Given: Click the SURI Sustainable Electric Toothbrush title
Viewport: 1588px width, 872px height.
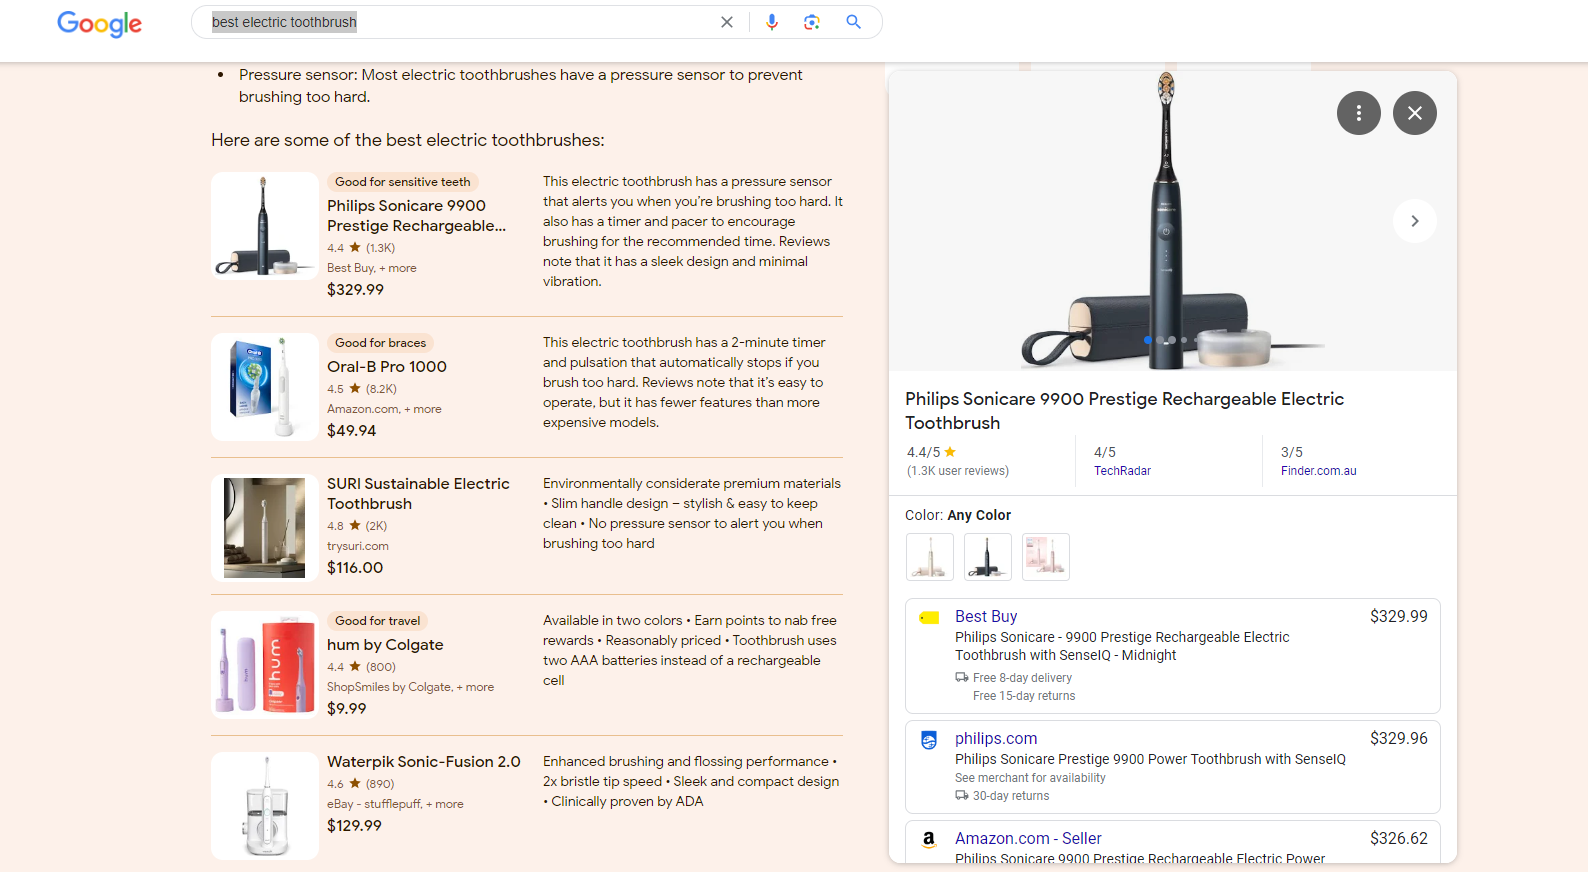Looking at the screenshot, I should pyautogui.click(x=418, y=494).
